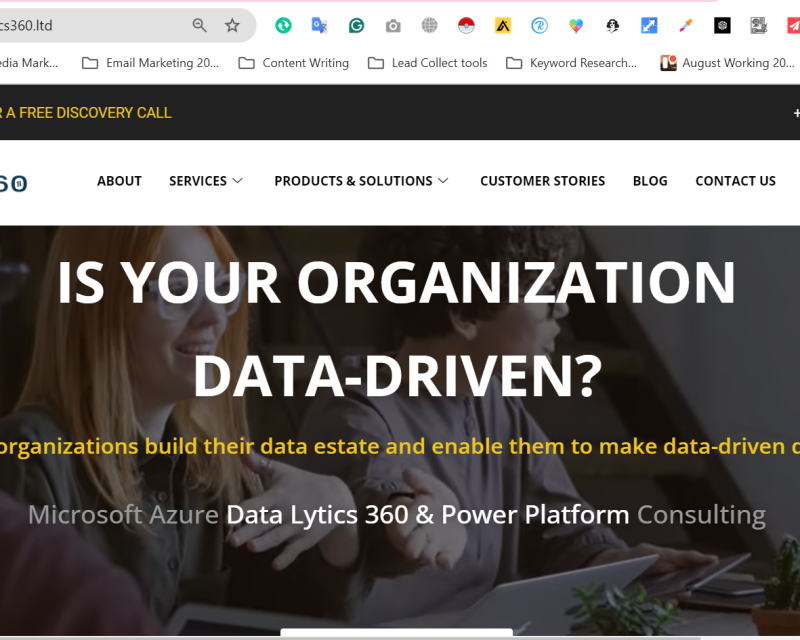Open the rainbow heart extension
Image resolution: width=800 pixels, height=640 pixels.
click(x=576, y=26)
